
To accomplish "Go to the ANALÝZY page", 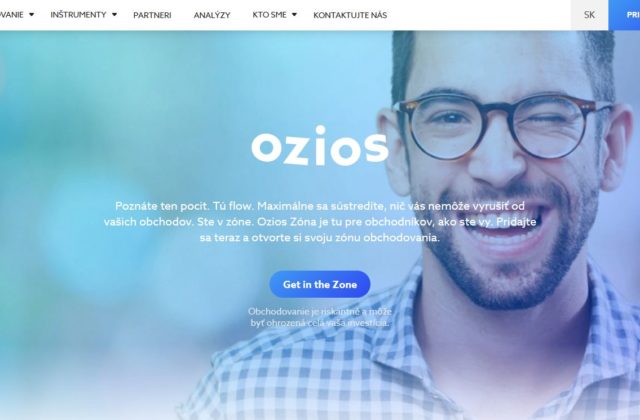I will coord(212,15).
